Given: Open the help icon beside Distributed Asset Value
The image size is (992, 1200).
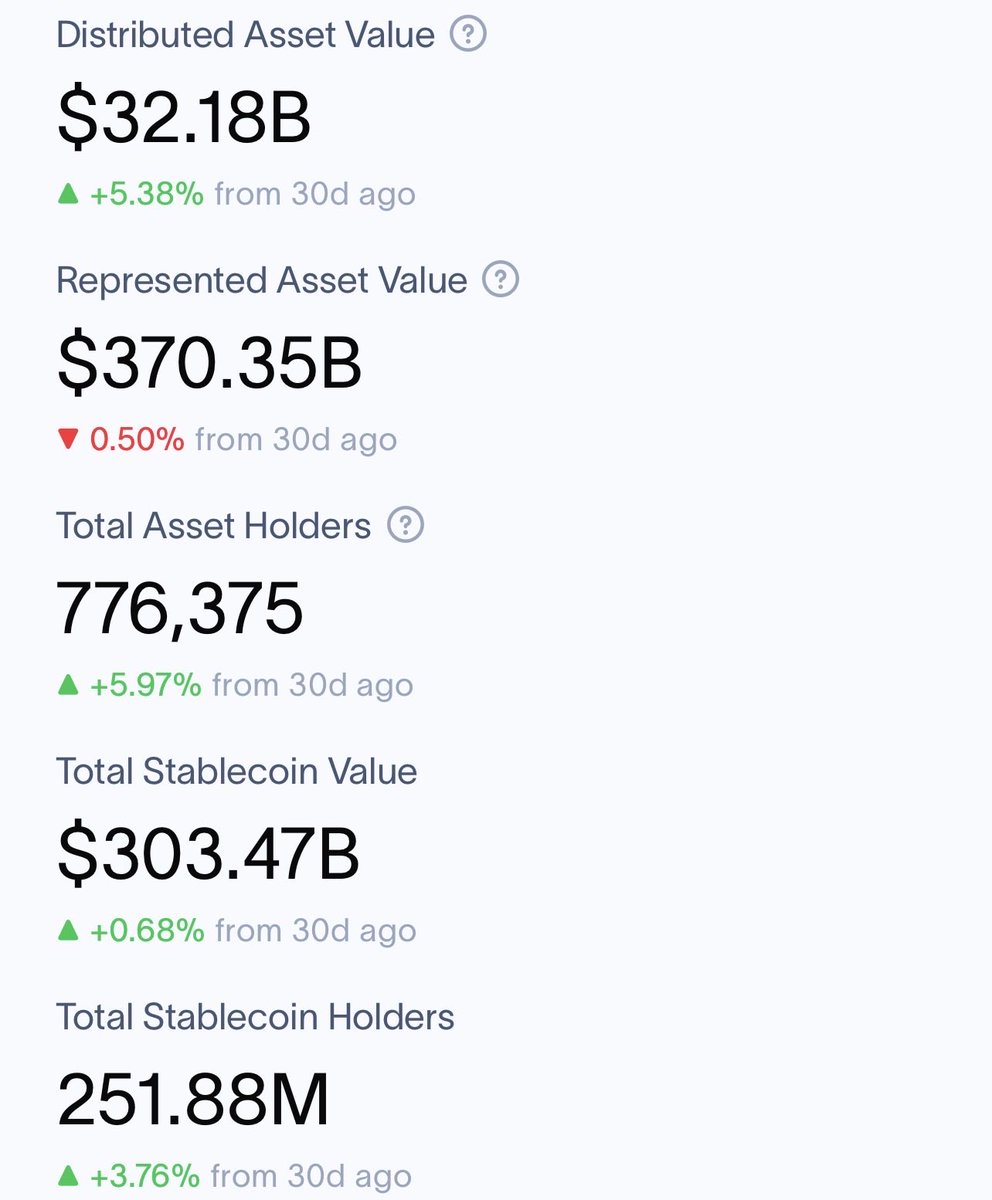Looking at the screenshot, I should tap(468, 35).
